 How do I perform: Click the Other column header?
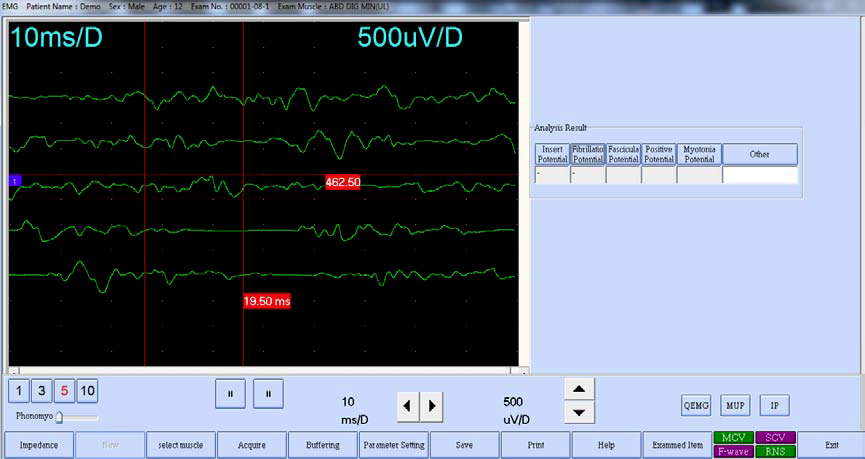point(760,154)
